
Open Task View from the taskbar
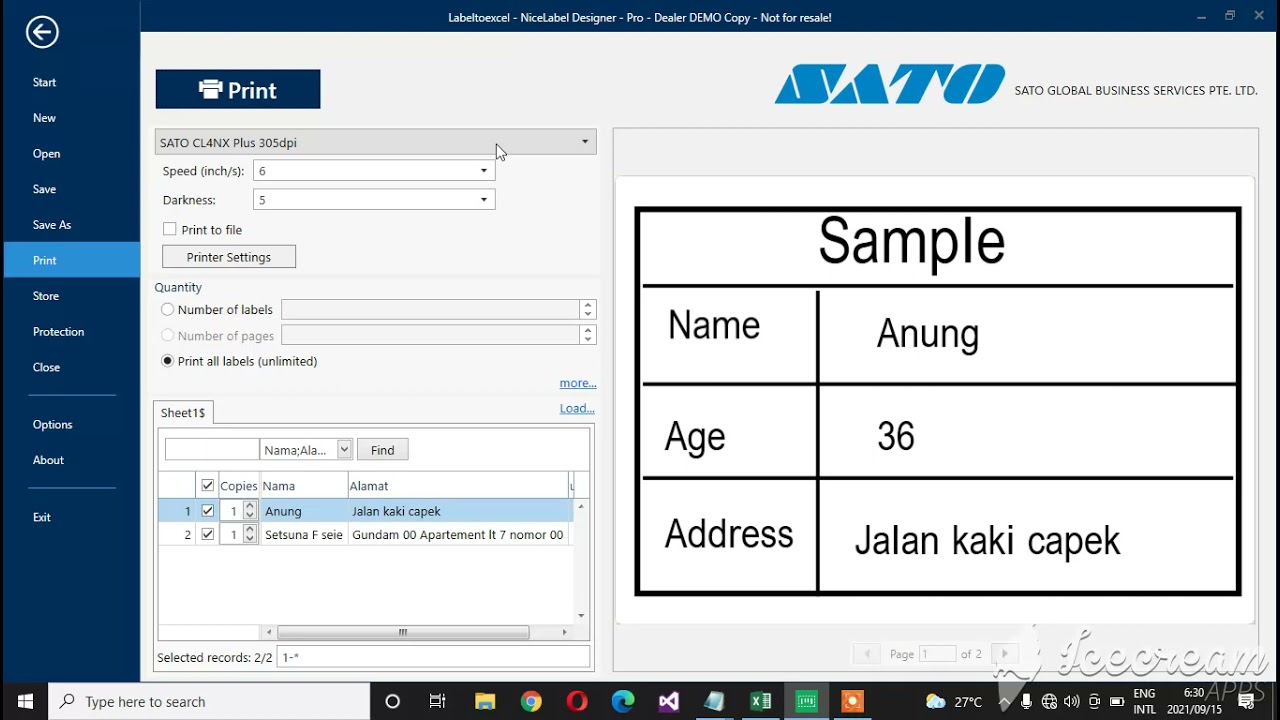[x=438, y=701]
